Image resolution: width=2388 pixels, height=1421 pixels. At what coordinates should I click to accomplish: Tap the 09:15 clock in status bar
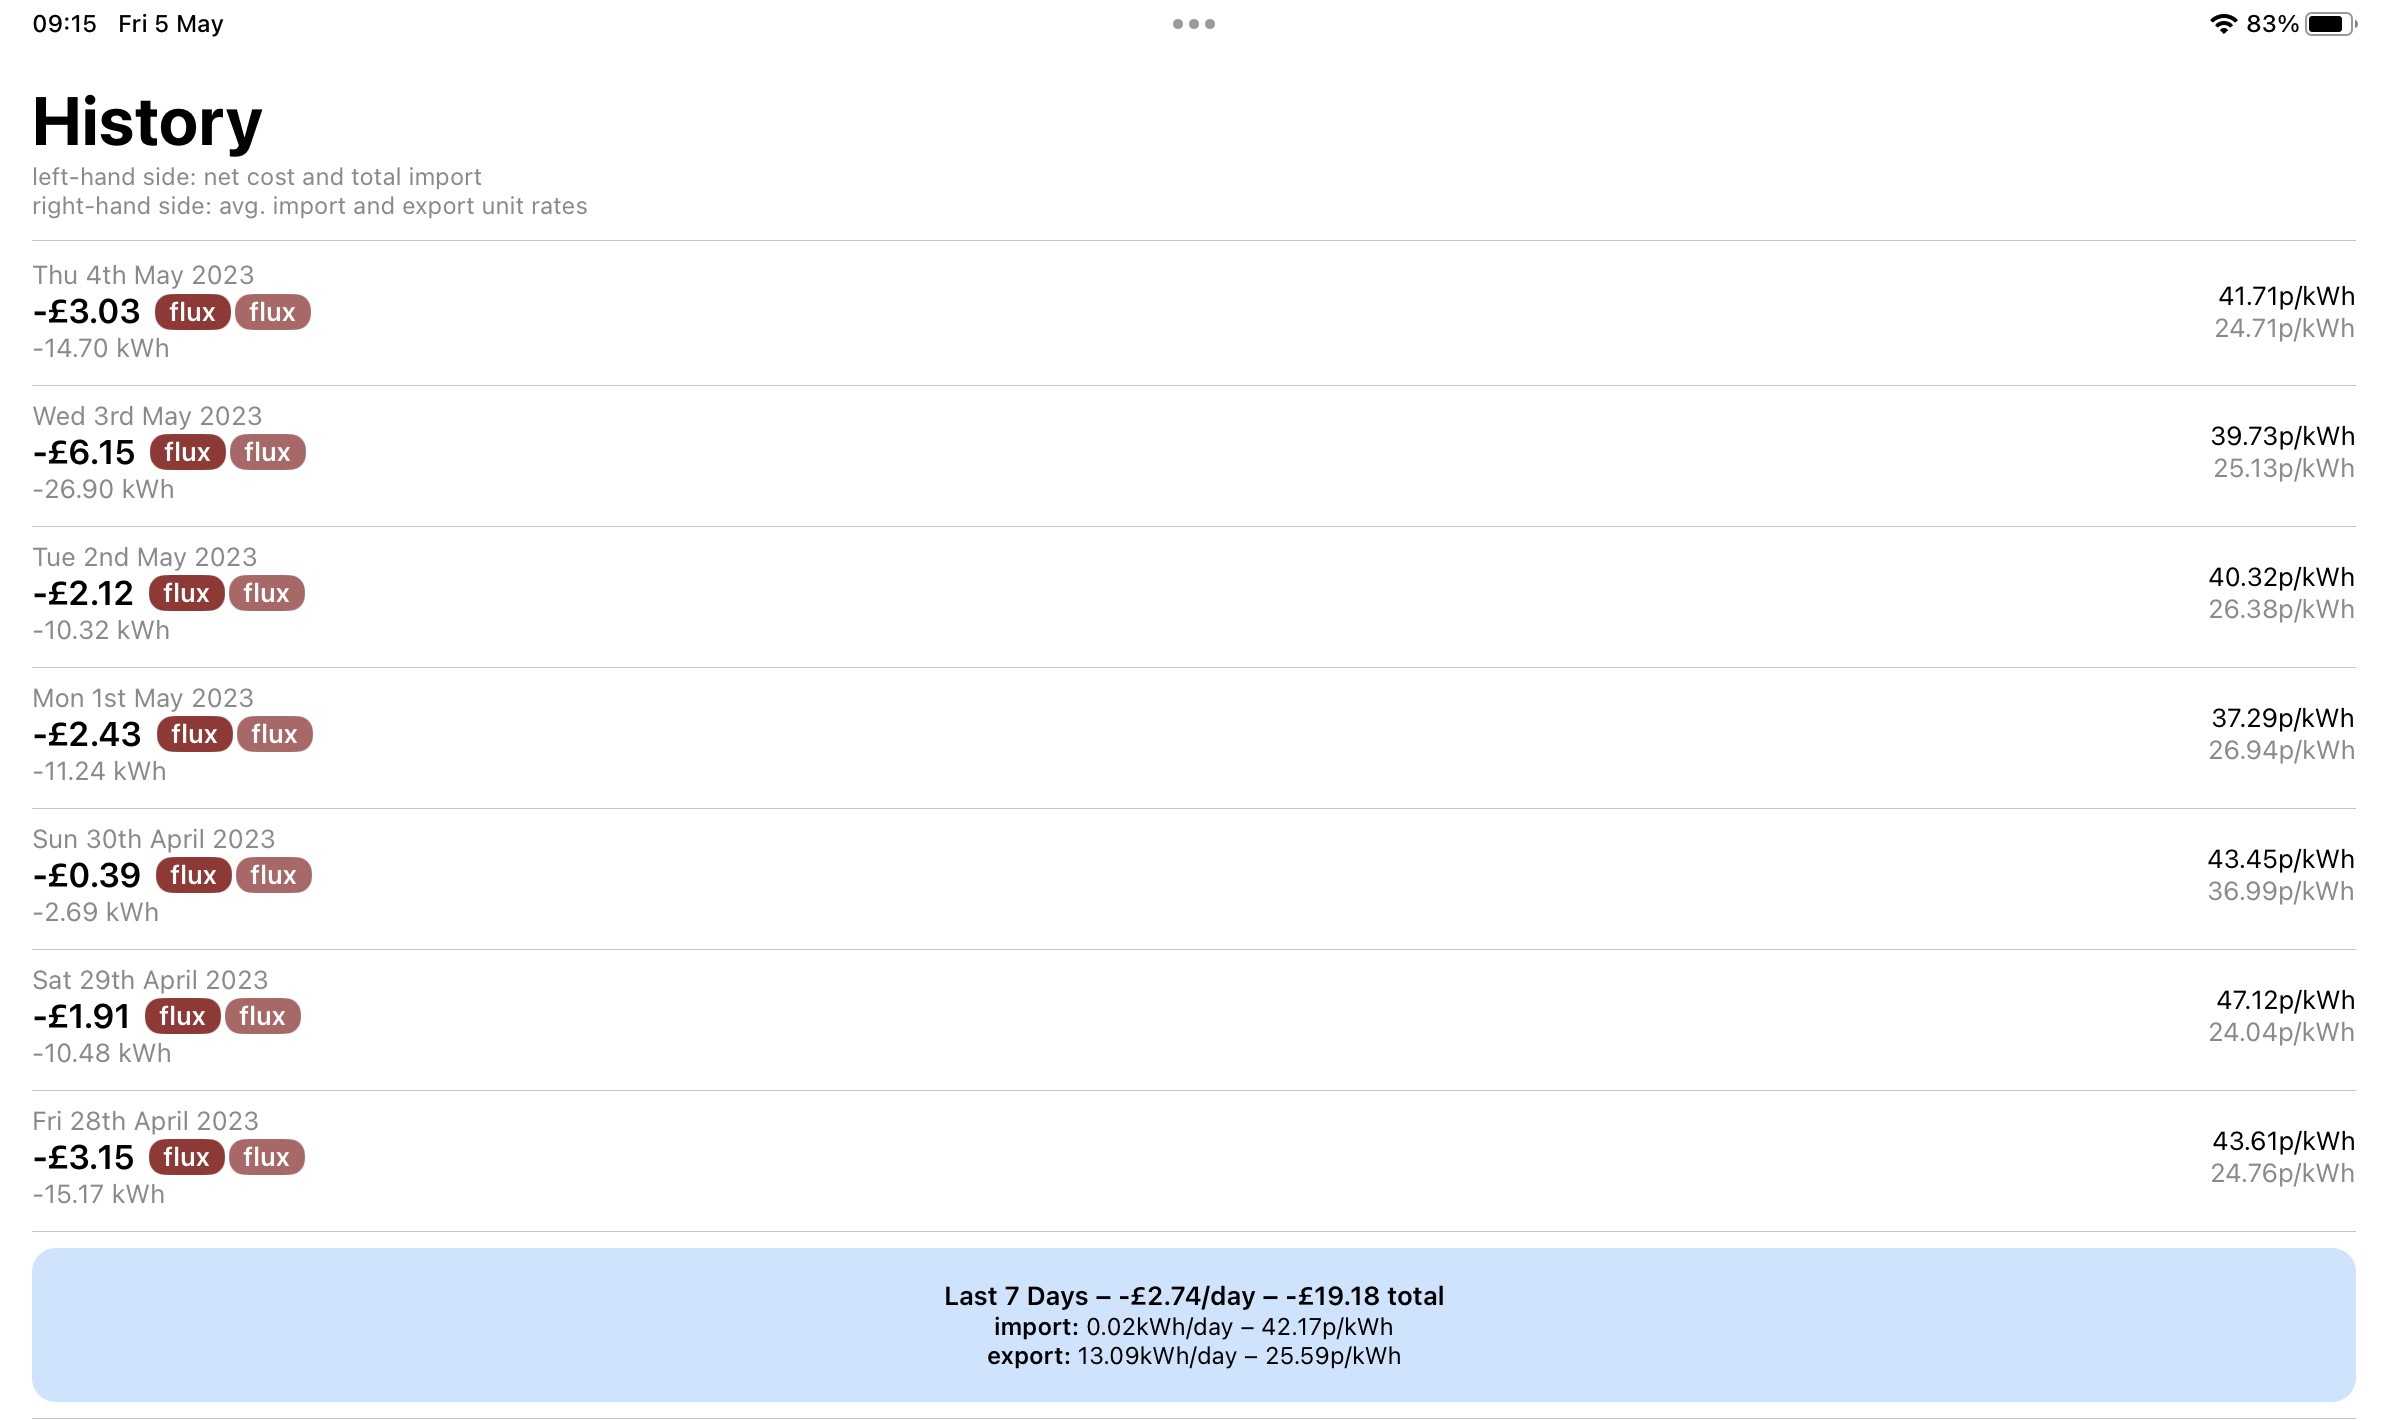pos(65,24)
